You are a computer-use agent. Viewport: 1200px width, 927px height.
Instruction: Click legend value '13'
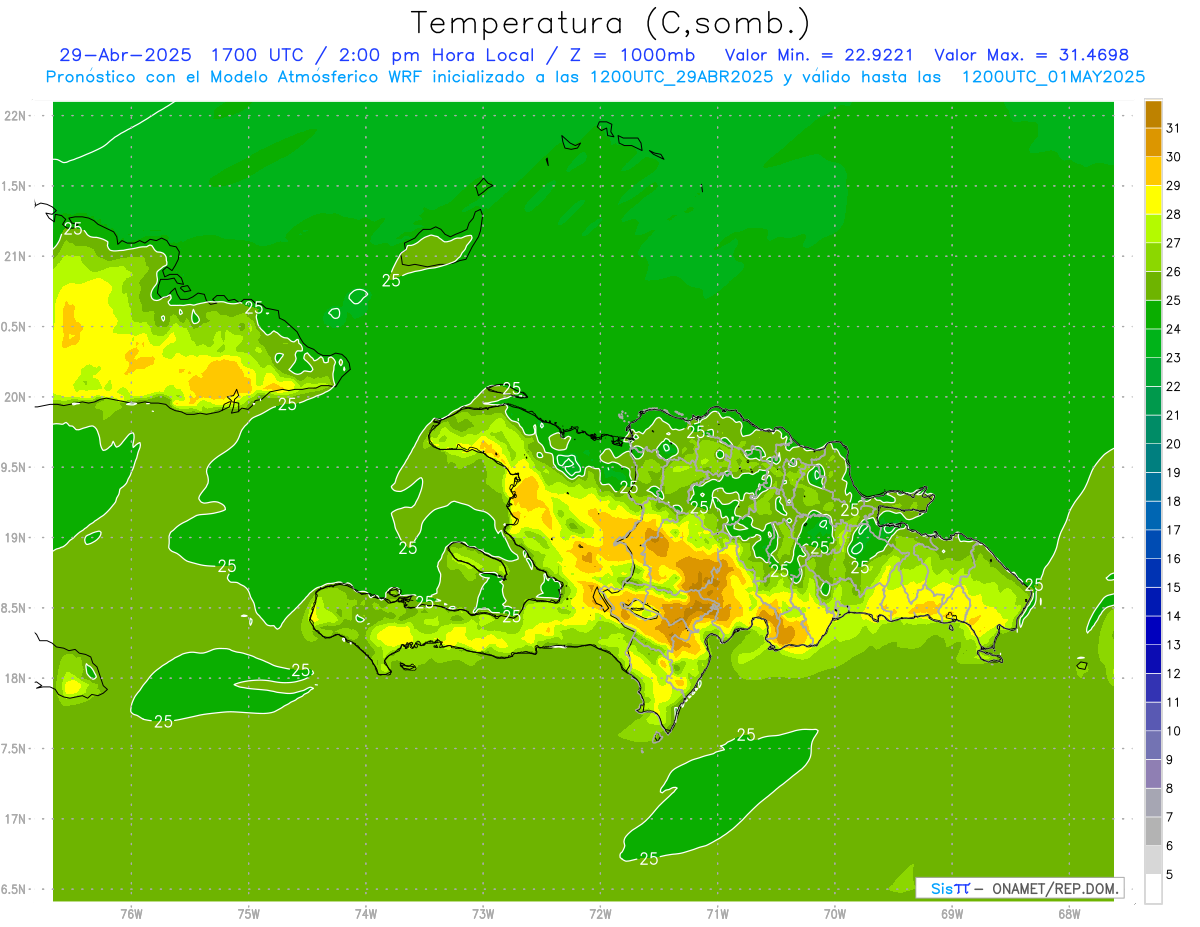(1173, 645)
